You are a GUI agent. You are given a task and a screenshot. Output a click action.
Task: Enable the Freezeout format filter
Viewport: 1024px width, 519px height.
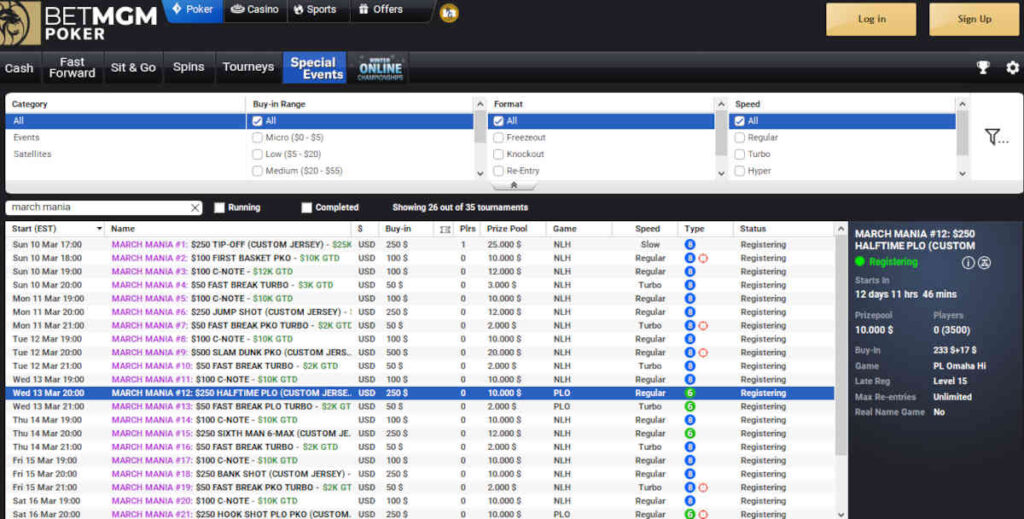click(x=498, y=138)
